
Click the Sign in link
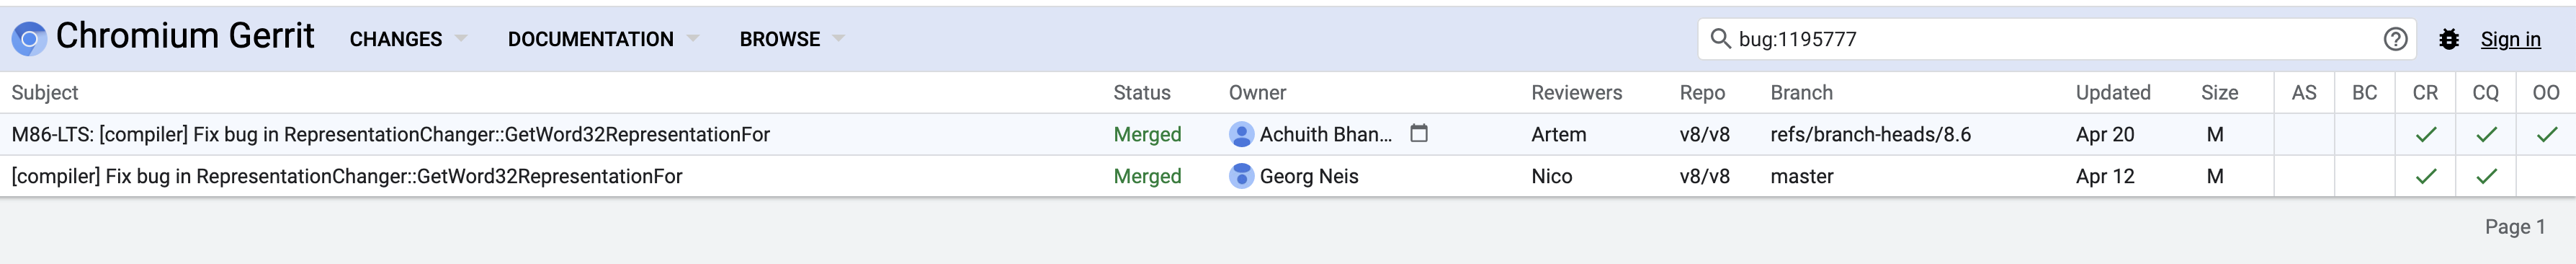tap(2510, 39)
